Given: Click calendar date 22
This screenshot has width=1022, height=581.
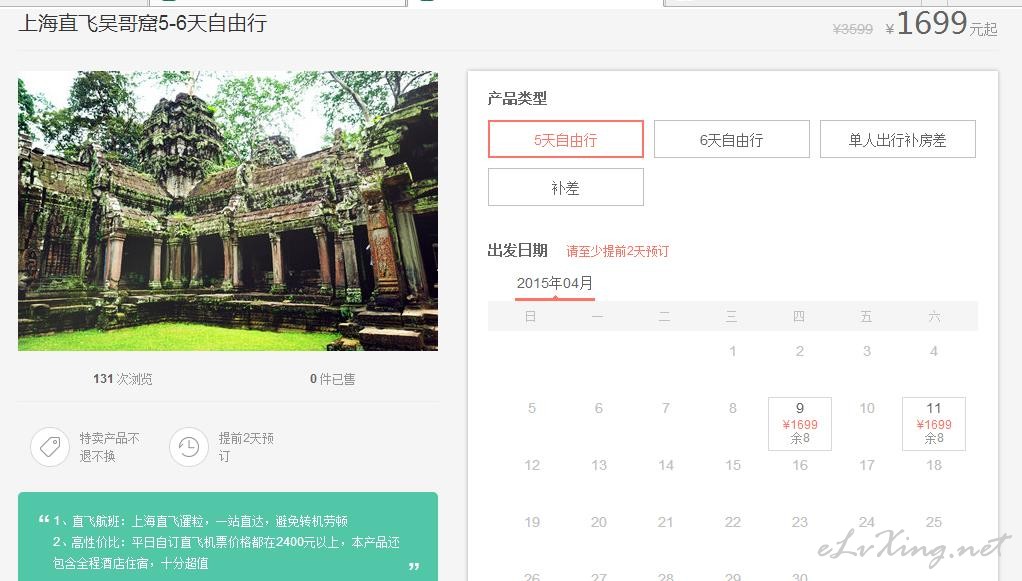Looking at the screenshot, I should coord(733,522).
